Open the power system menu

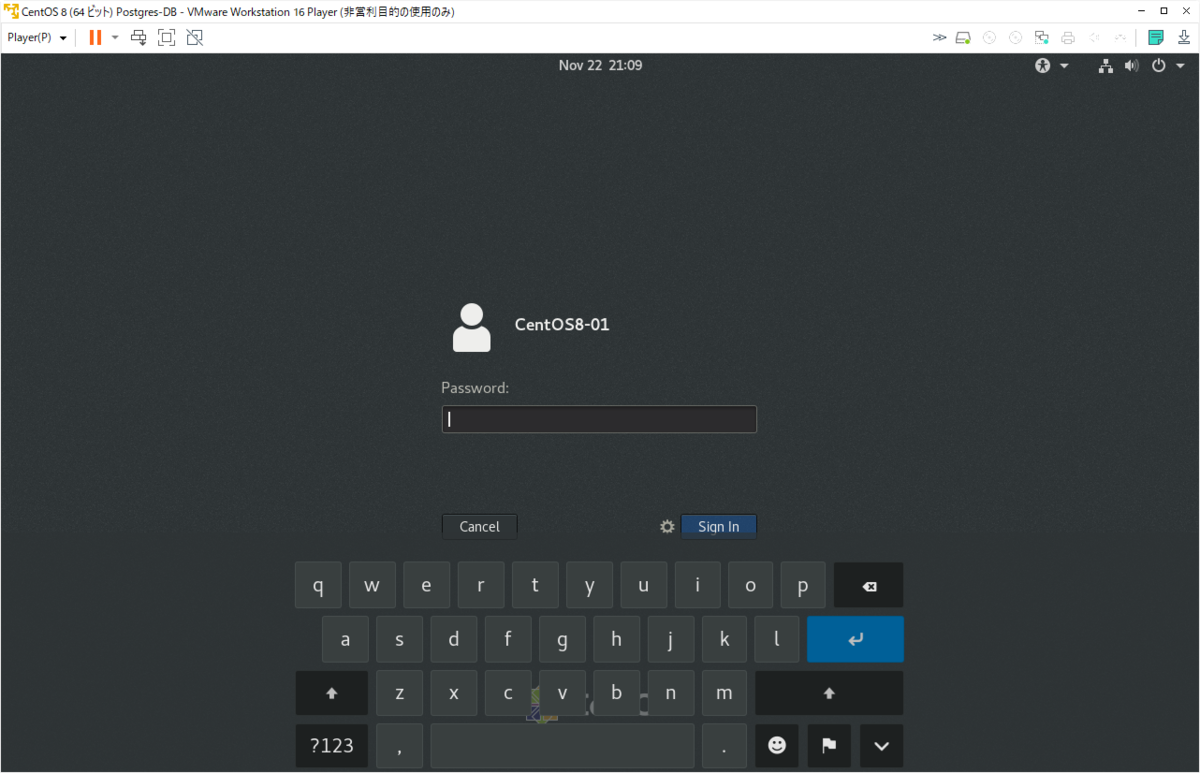[x=1167, y=66]
